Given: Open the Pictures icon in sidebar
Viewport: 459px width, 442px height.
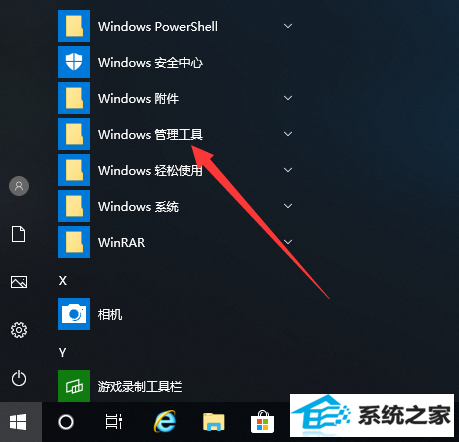Looking at the screenshot, I should 19,282.
